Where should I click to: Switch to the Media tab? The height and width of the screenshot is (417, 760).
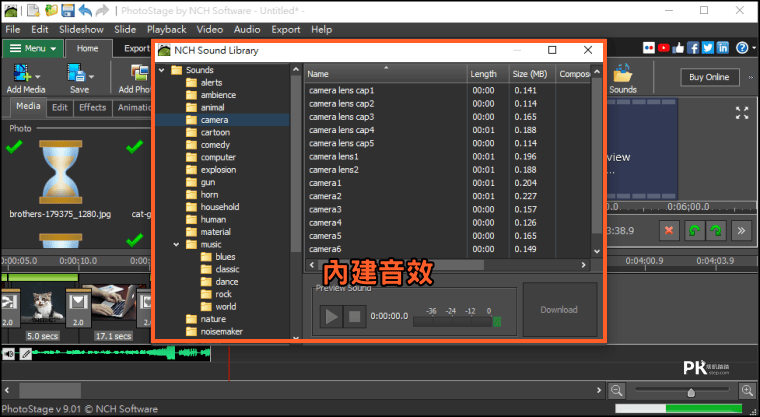(28, 107)
